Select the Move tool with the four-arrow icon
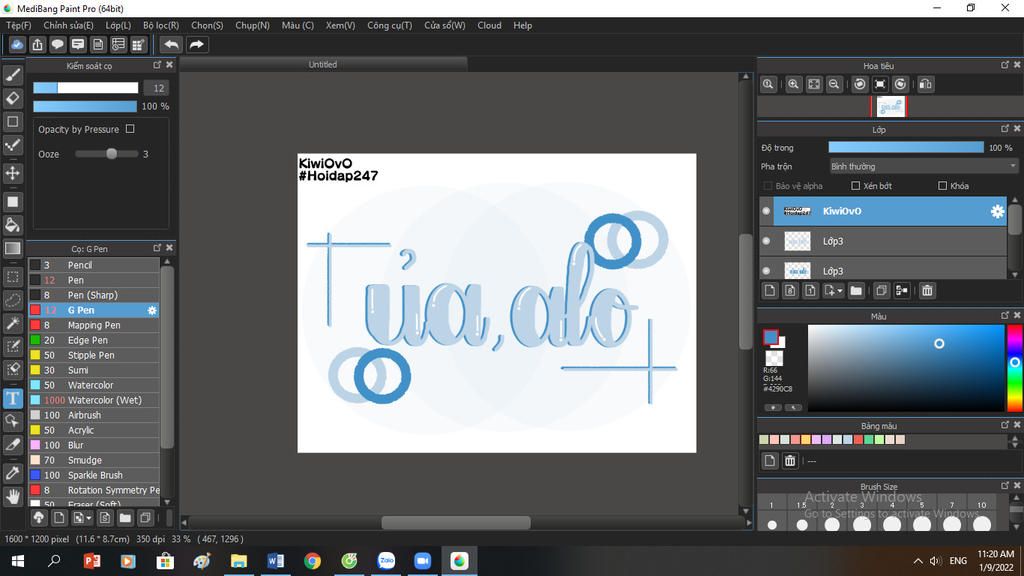Viewport: 1024px width, 576px height. (x=12, y=173)
